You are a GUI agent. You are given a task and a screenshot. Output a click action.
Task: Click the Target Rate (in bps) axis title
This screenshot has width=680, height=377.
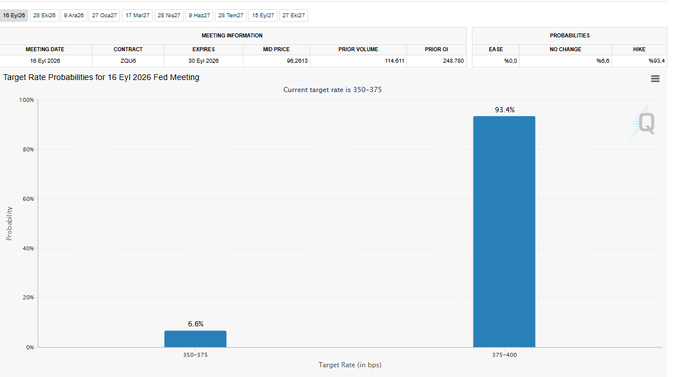[350, 365]
